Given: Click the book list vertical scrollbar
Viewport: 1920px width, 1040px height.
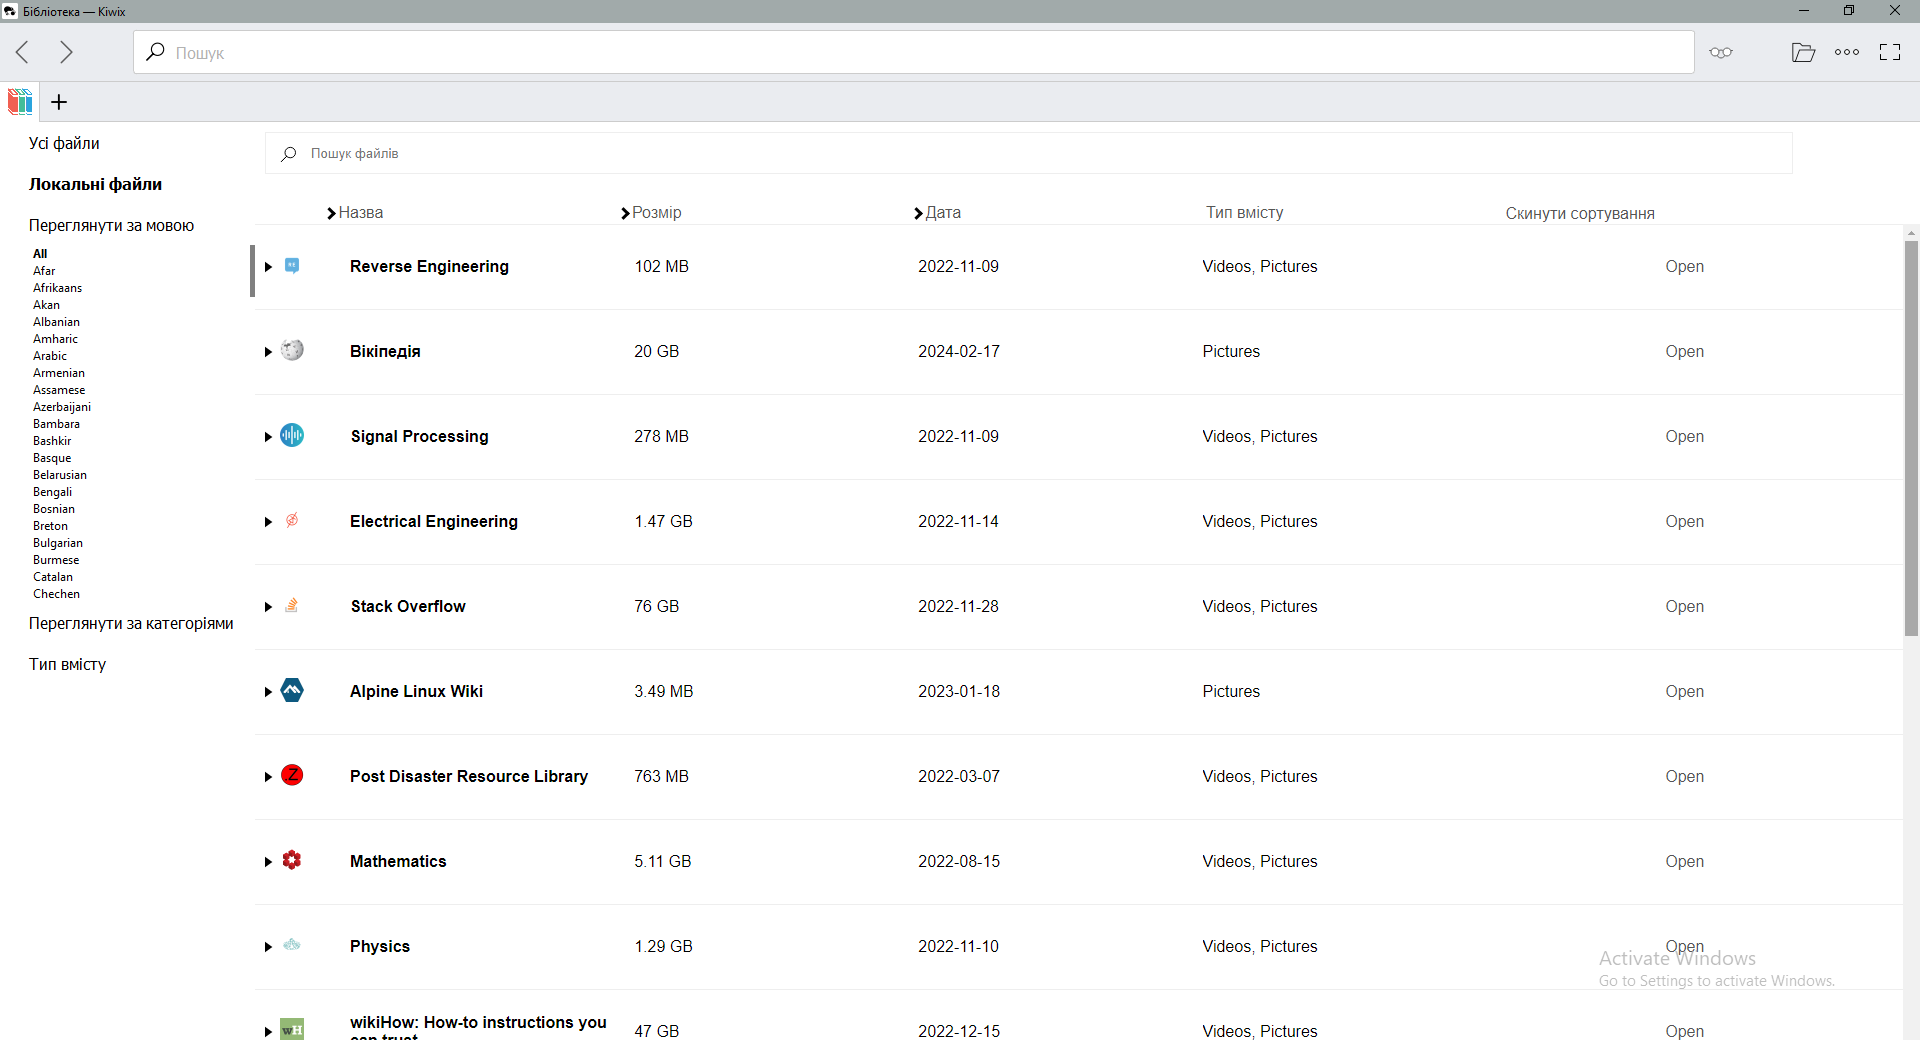Looking at the screenshot, I should [x=1911, y=438].
